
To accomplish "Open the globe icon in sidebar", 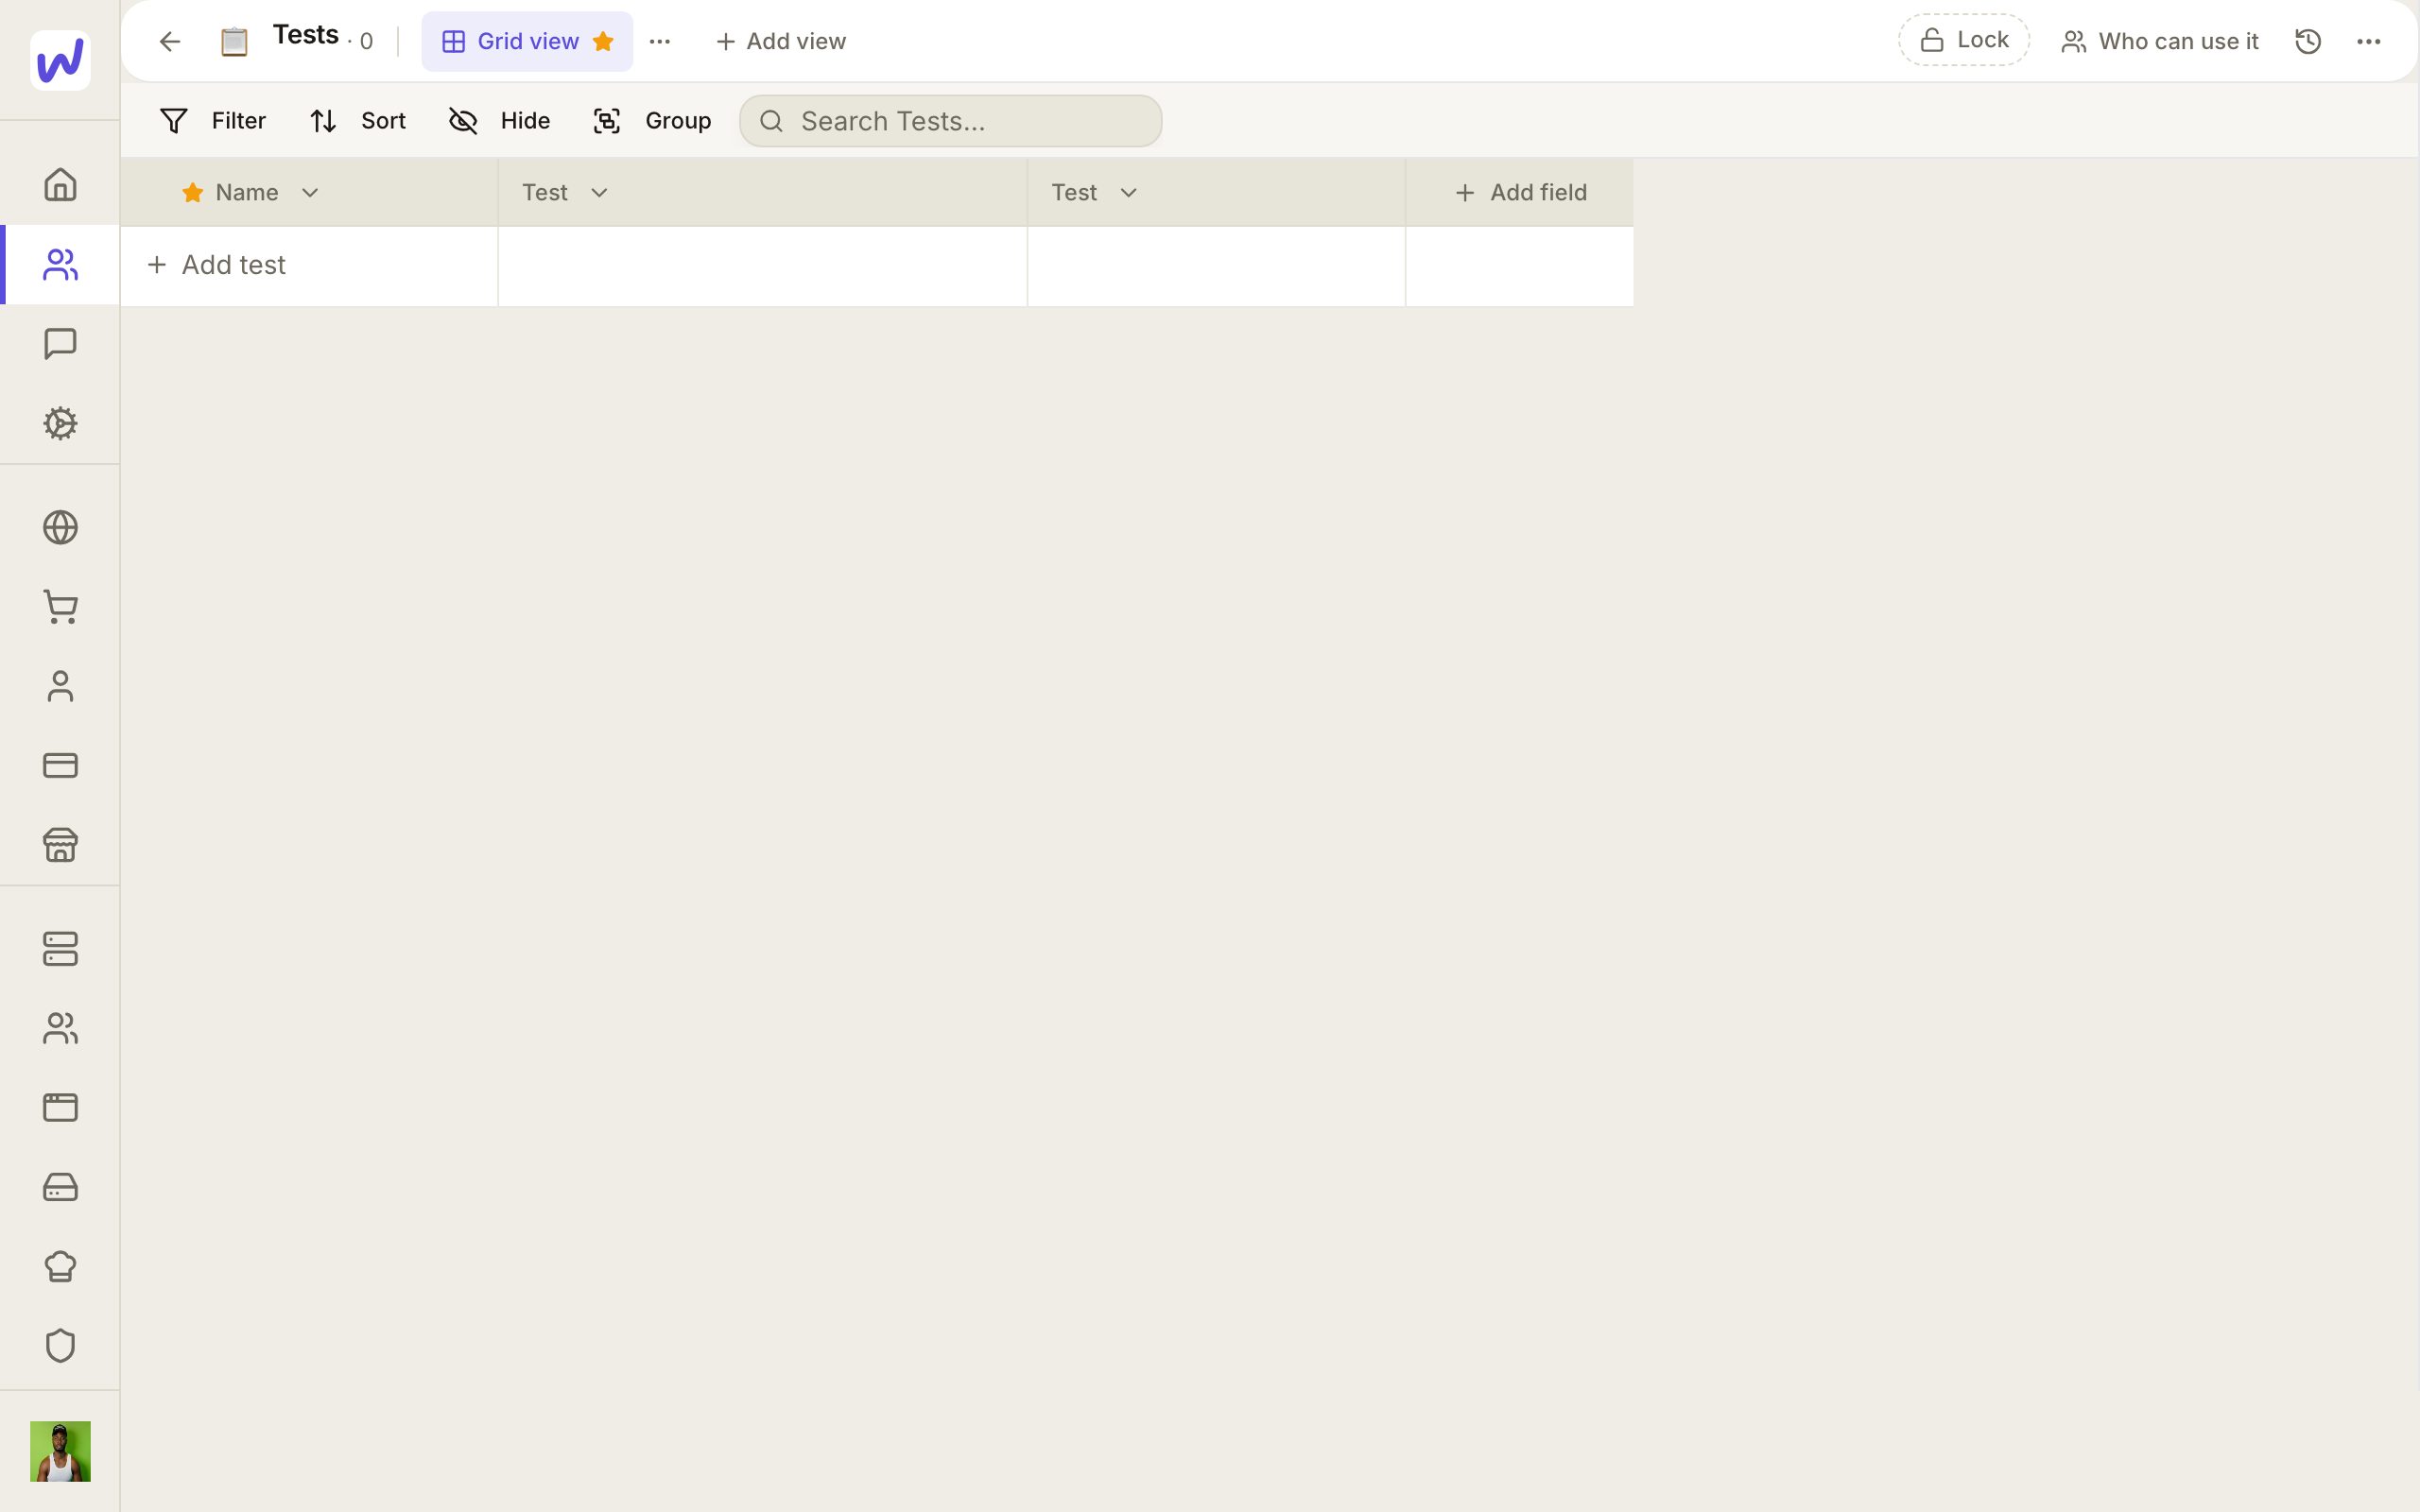I will point(60,527).
